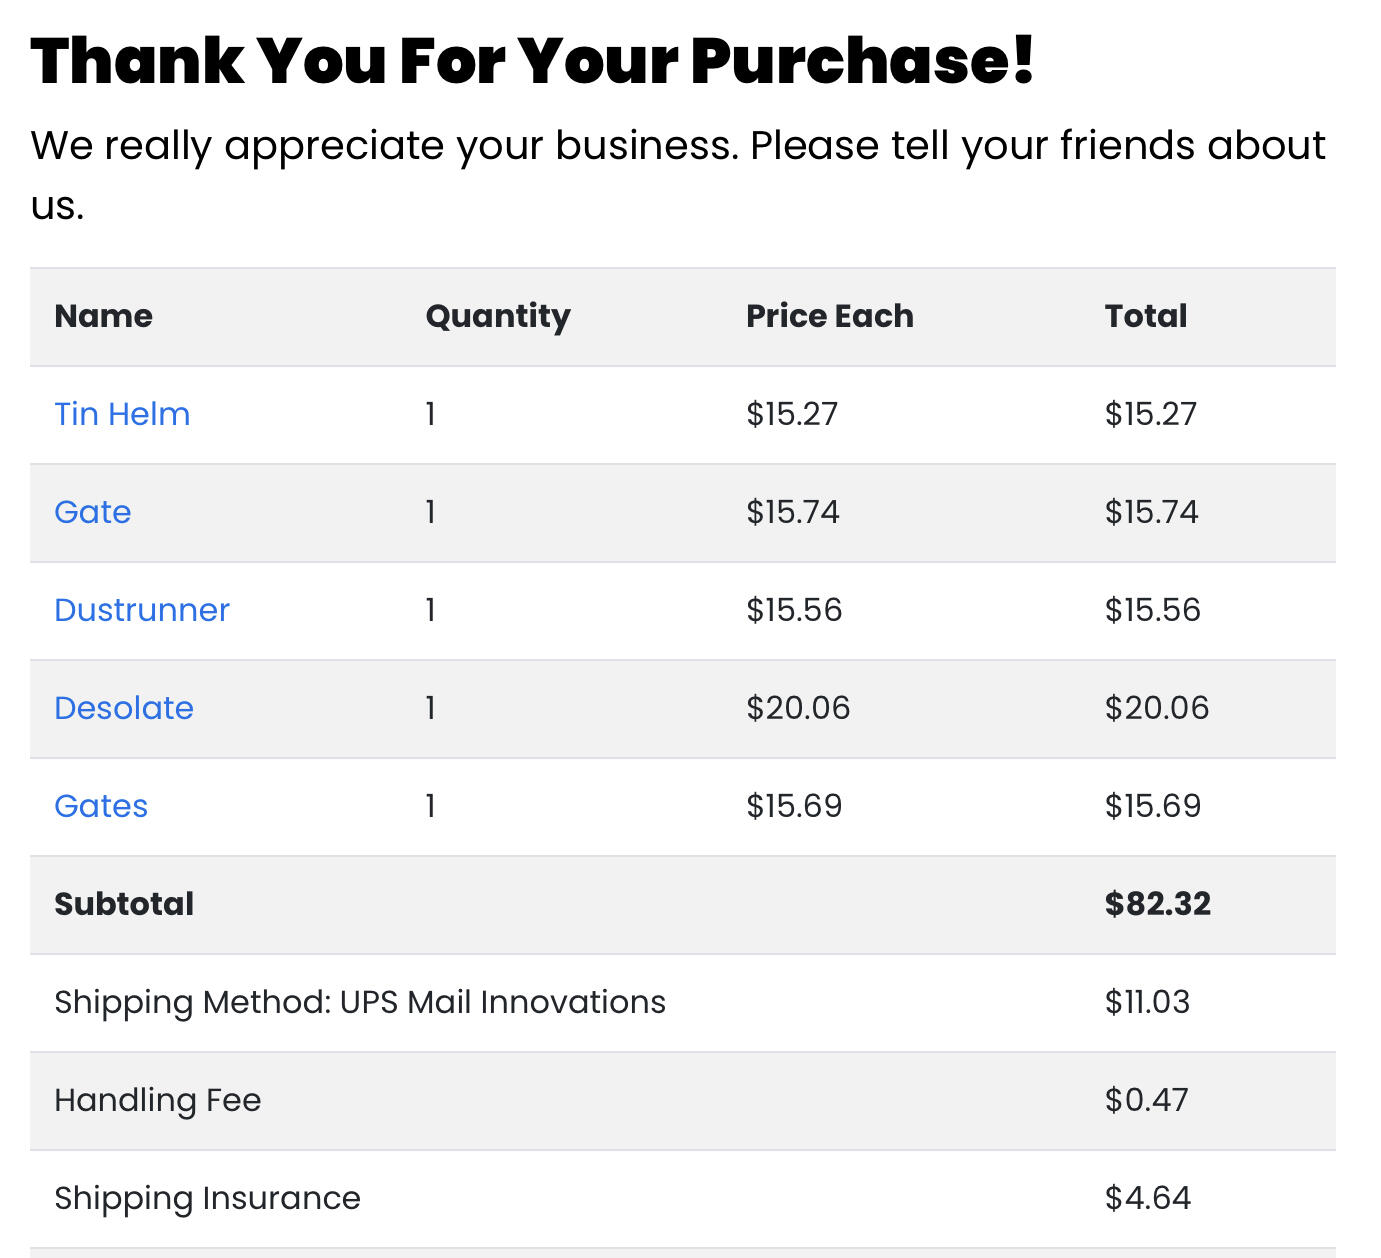Image resolution: width=1381 pixels, height=1258 pixels.
Task: Open the Tin Helm product link
Action: click(x=122, y=414)
